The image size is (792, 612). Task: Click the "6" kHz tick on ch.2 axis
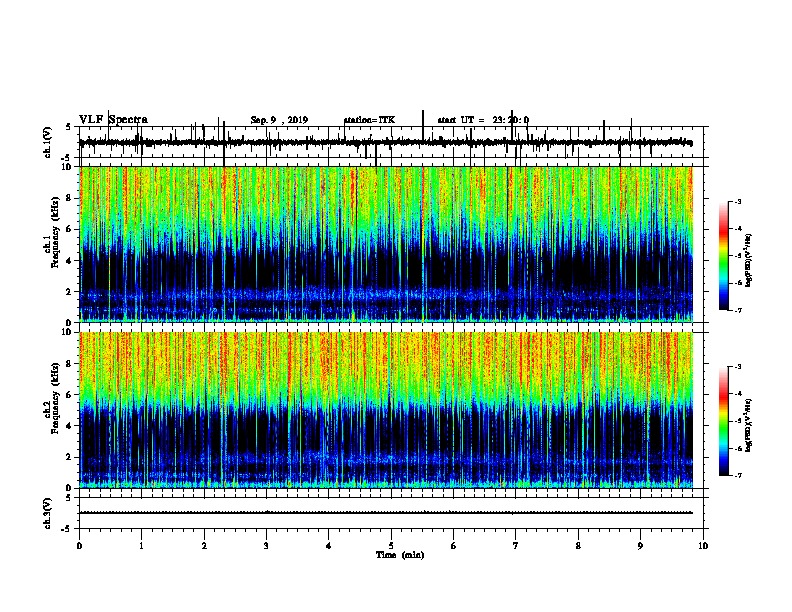tap(70, 394)
